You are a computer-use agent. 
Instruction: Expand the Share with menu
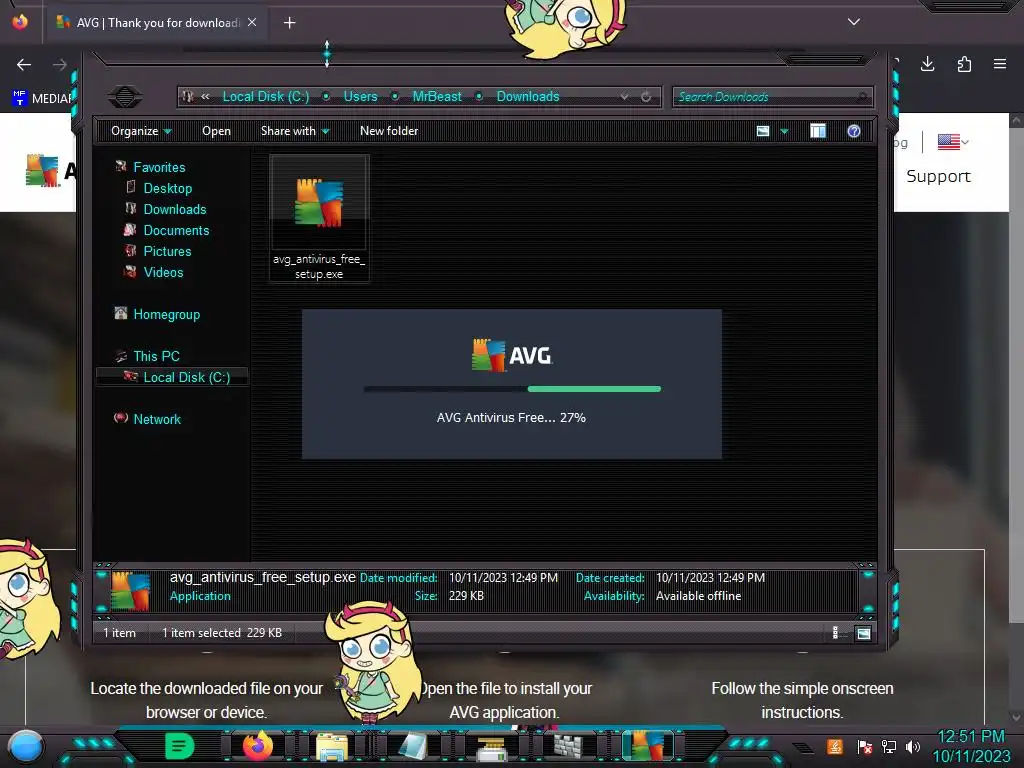[295, 131]
